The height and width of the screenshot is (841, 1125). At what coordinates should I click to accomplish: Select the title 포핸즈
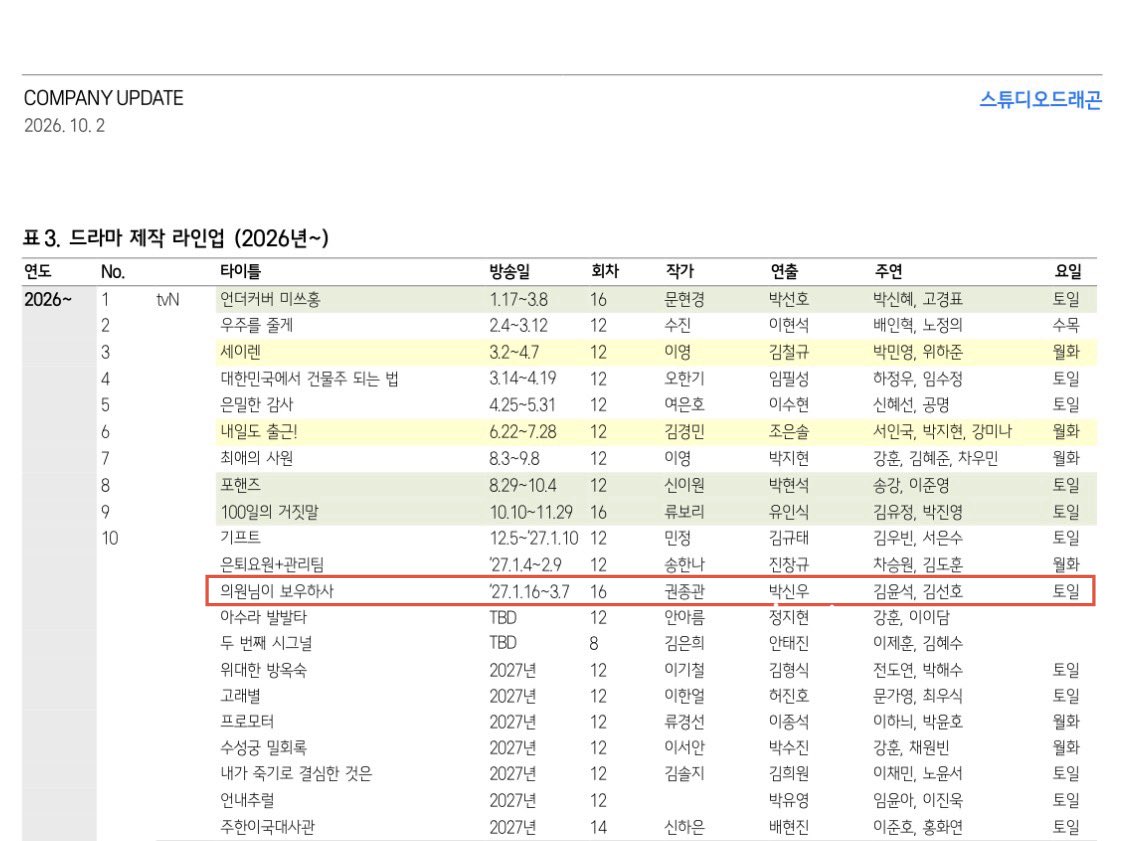click(x=240, y=485)
